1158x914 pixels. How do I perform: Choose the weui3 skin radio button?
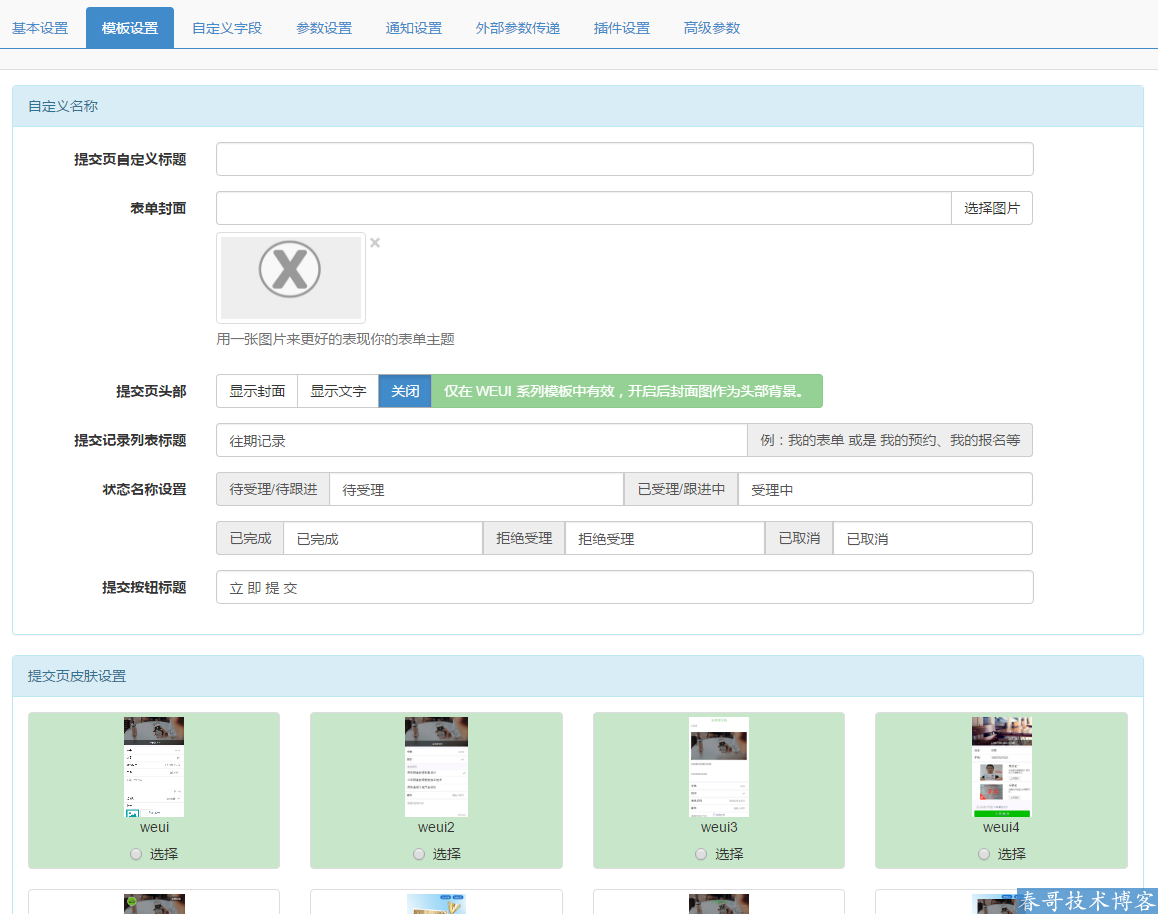click(701, 854)
